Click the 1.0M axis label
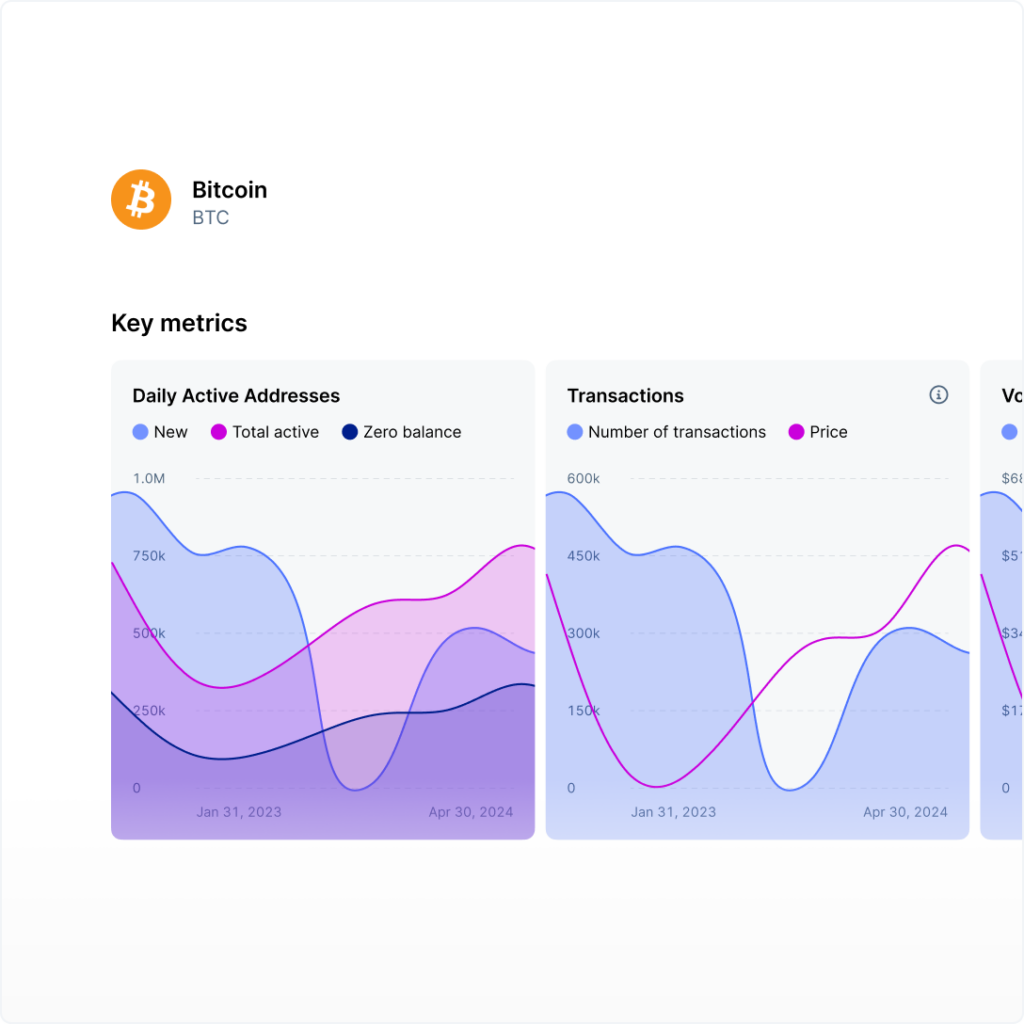 [x=149, y=479]
